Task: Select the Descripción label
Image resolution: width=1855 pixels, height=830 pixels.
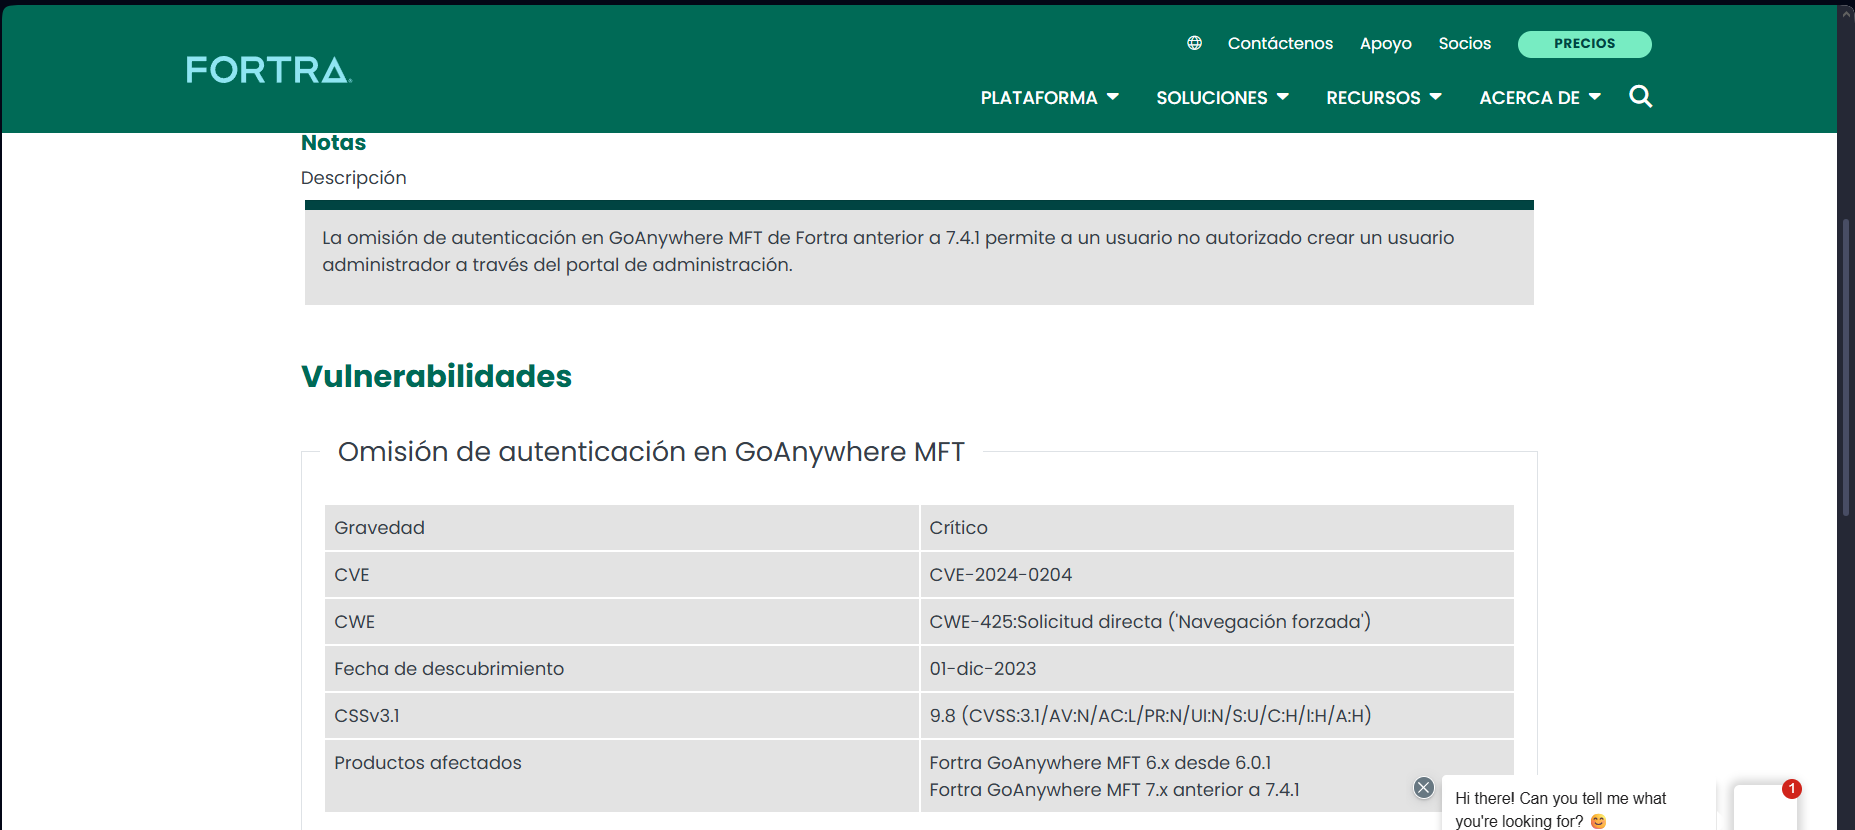Action: pyautogui.click(x=353, y=178)
